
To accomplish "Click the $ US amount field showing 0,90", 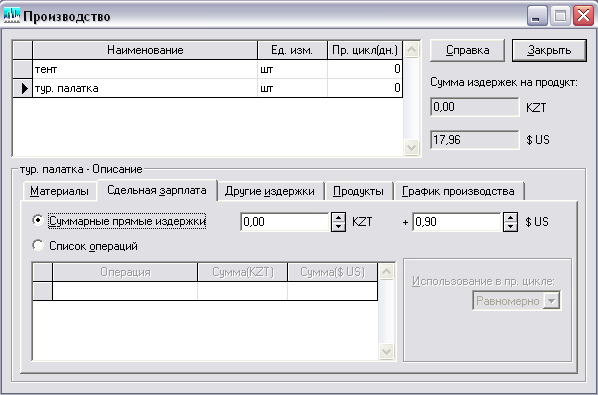I will click(x=457, y=222).
